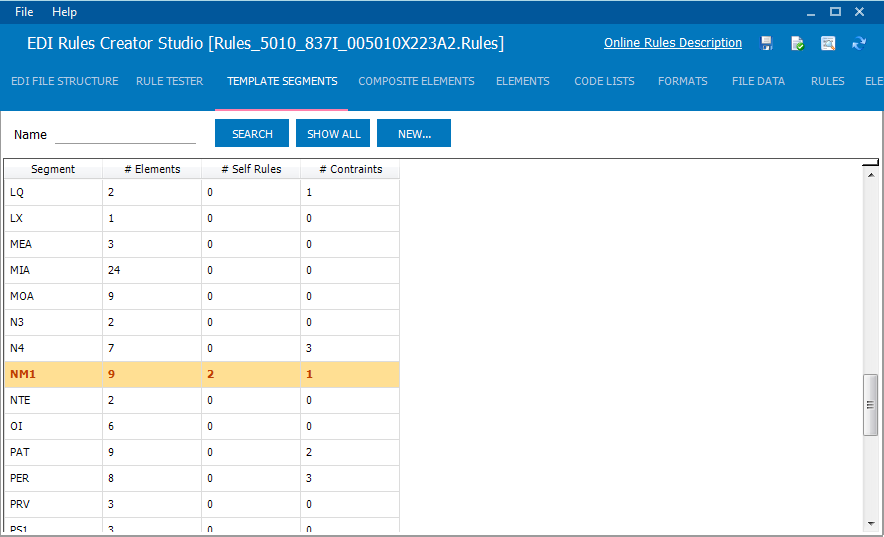
Task: Click the SHOW ALL button
Action: tap(333, 134)
